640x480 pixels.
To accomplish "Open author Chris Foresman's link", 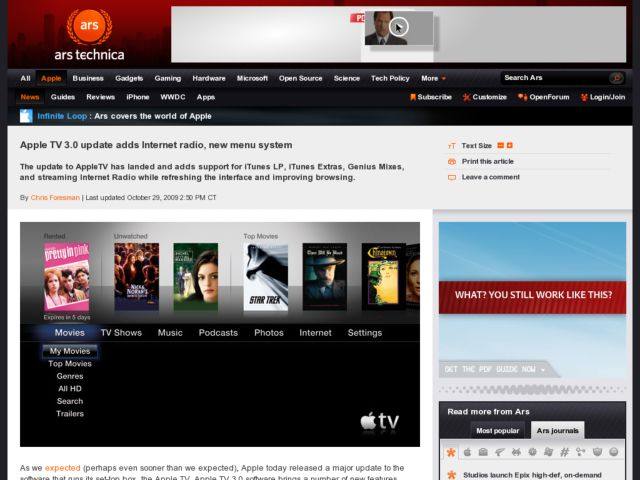I will 55,198.
